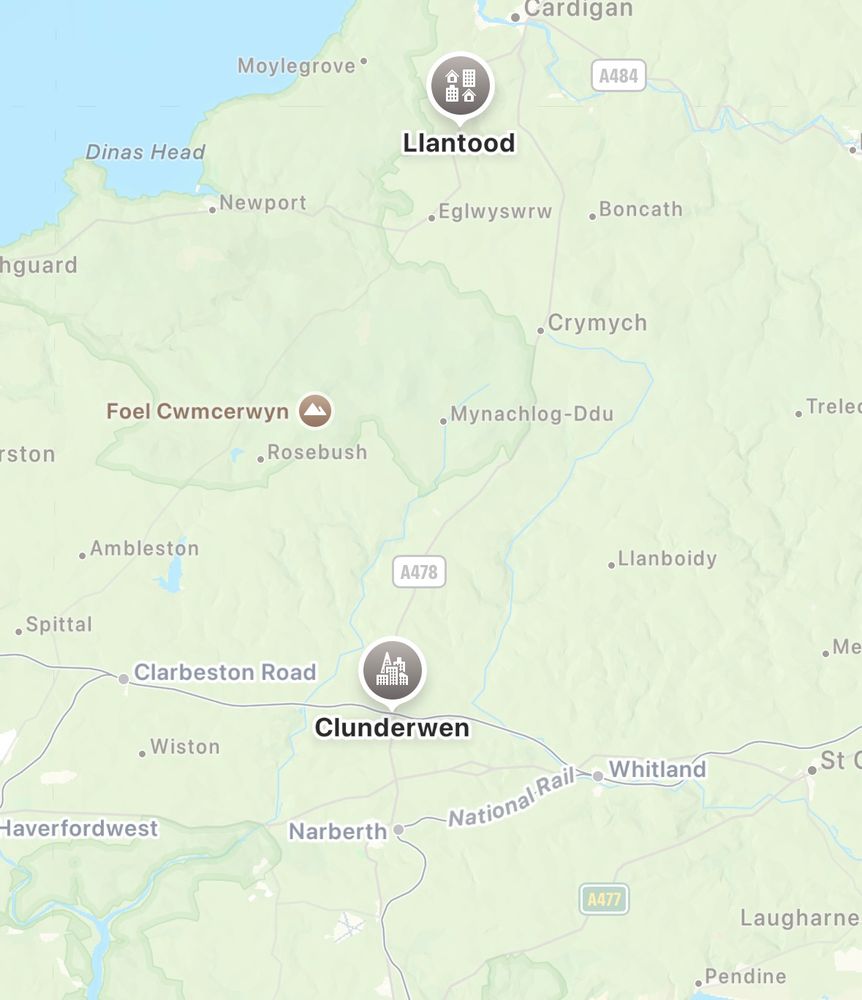Tap the Foel Cwmcerwyn mountain icon
The height and width of the screenshot is (1000, 862).
pyautogui.click(x=315, y=410)
